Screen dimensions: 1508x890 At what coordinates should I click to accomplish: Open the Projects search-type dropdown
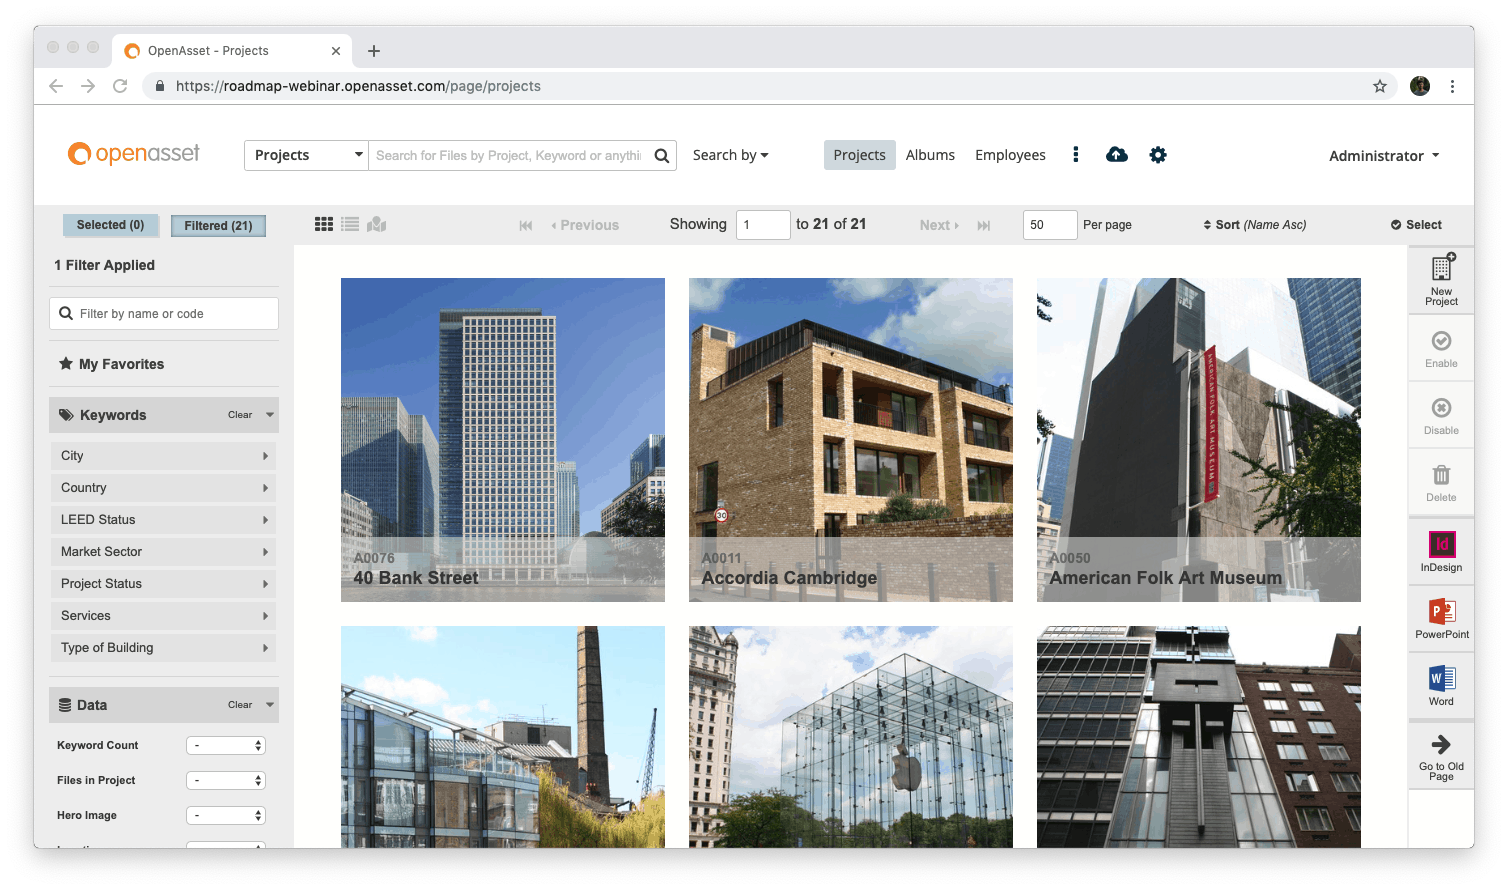click(307, 155)
